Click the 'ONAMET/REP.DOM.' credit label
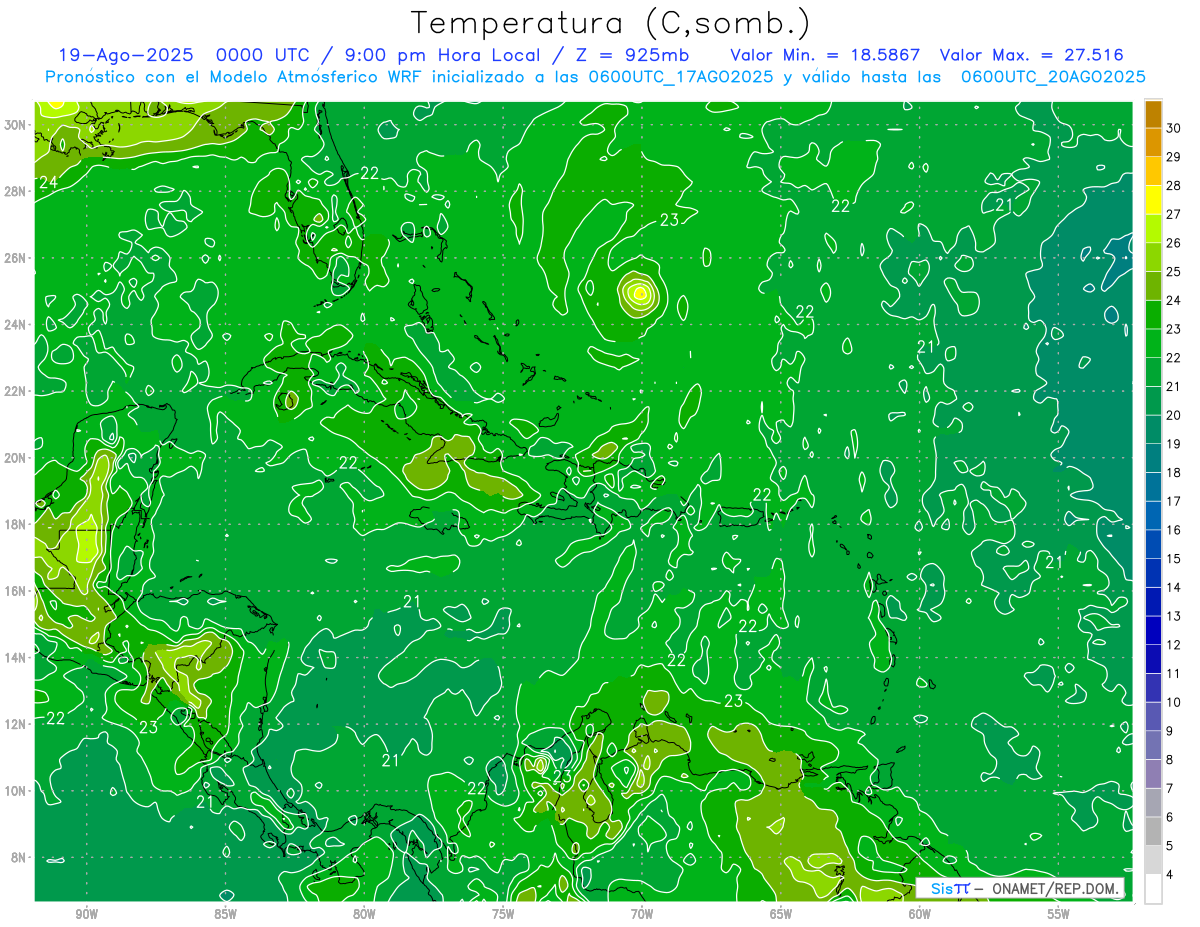The height and width of the screenshot is (927, 1200). [x=1056, y=888]
